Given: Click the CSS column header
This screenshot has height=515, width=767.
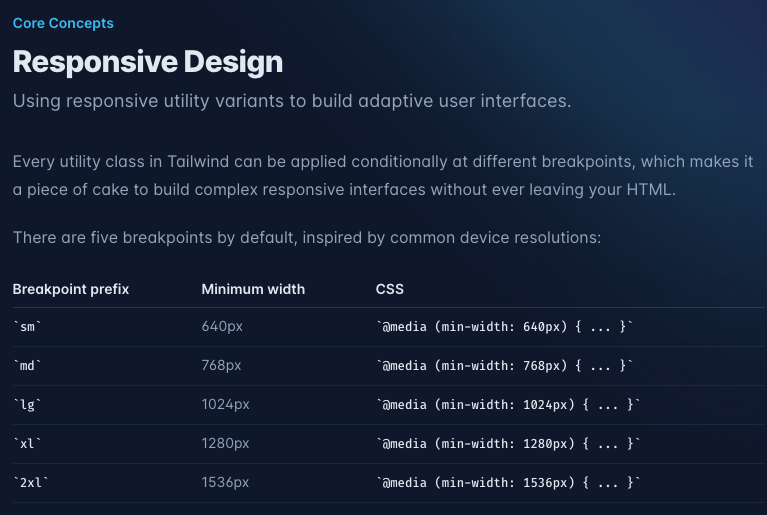Looking at the screenshot, I should [x=390, y=289].
